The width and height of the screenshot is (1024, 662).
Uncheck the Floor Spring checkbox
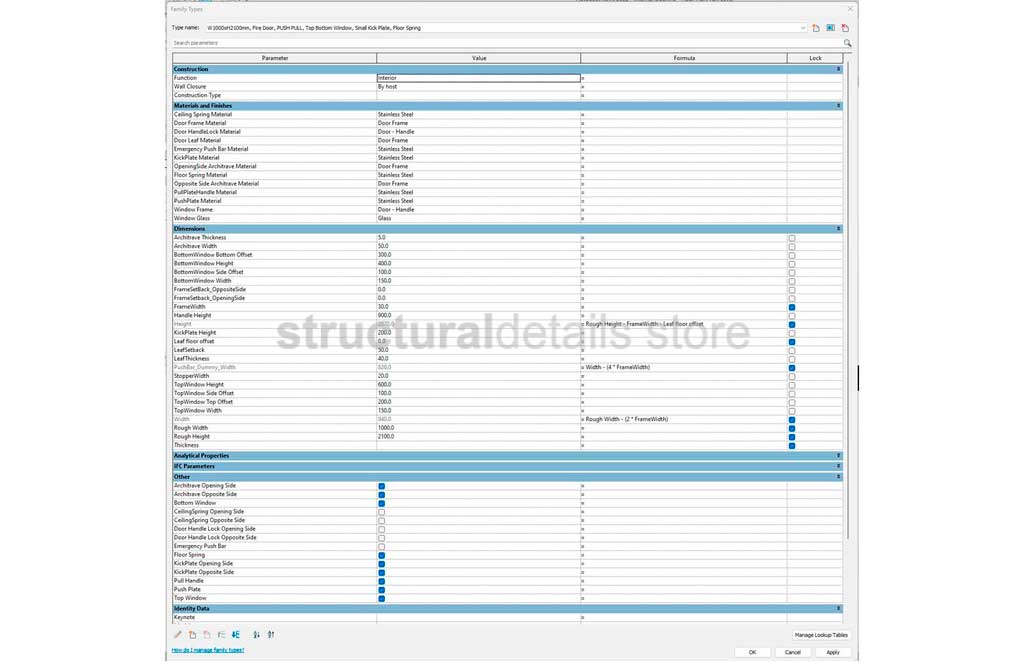tap(381, 555)
